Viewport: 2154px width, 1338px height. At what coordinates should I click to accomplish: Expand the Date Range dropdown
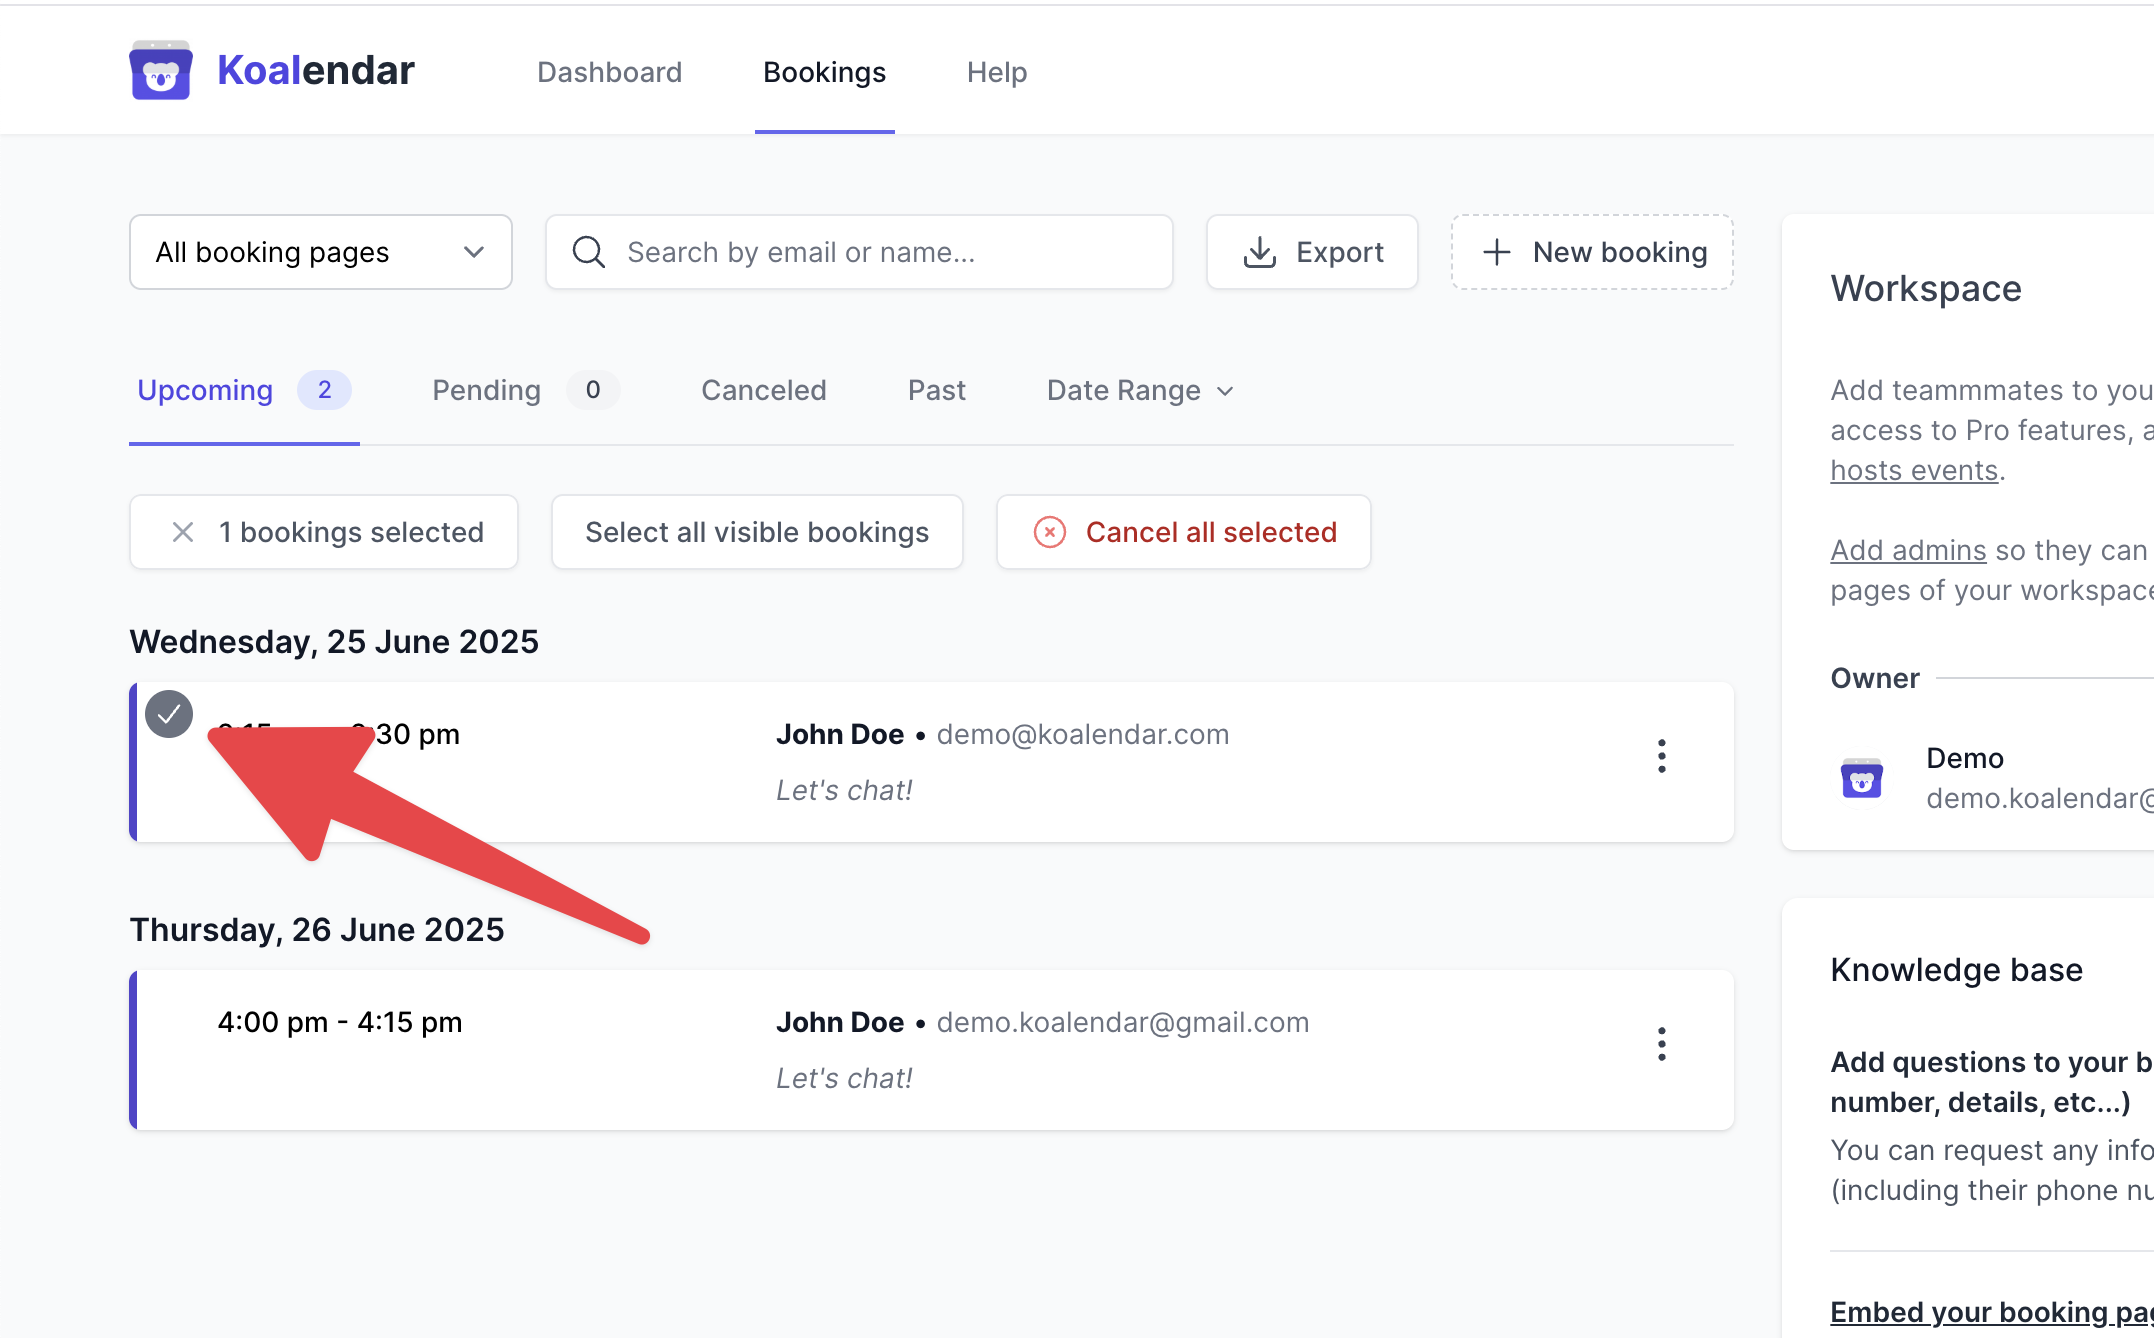coord(1140,390)
